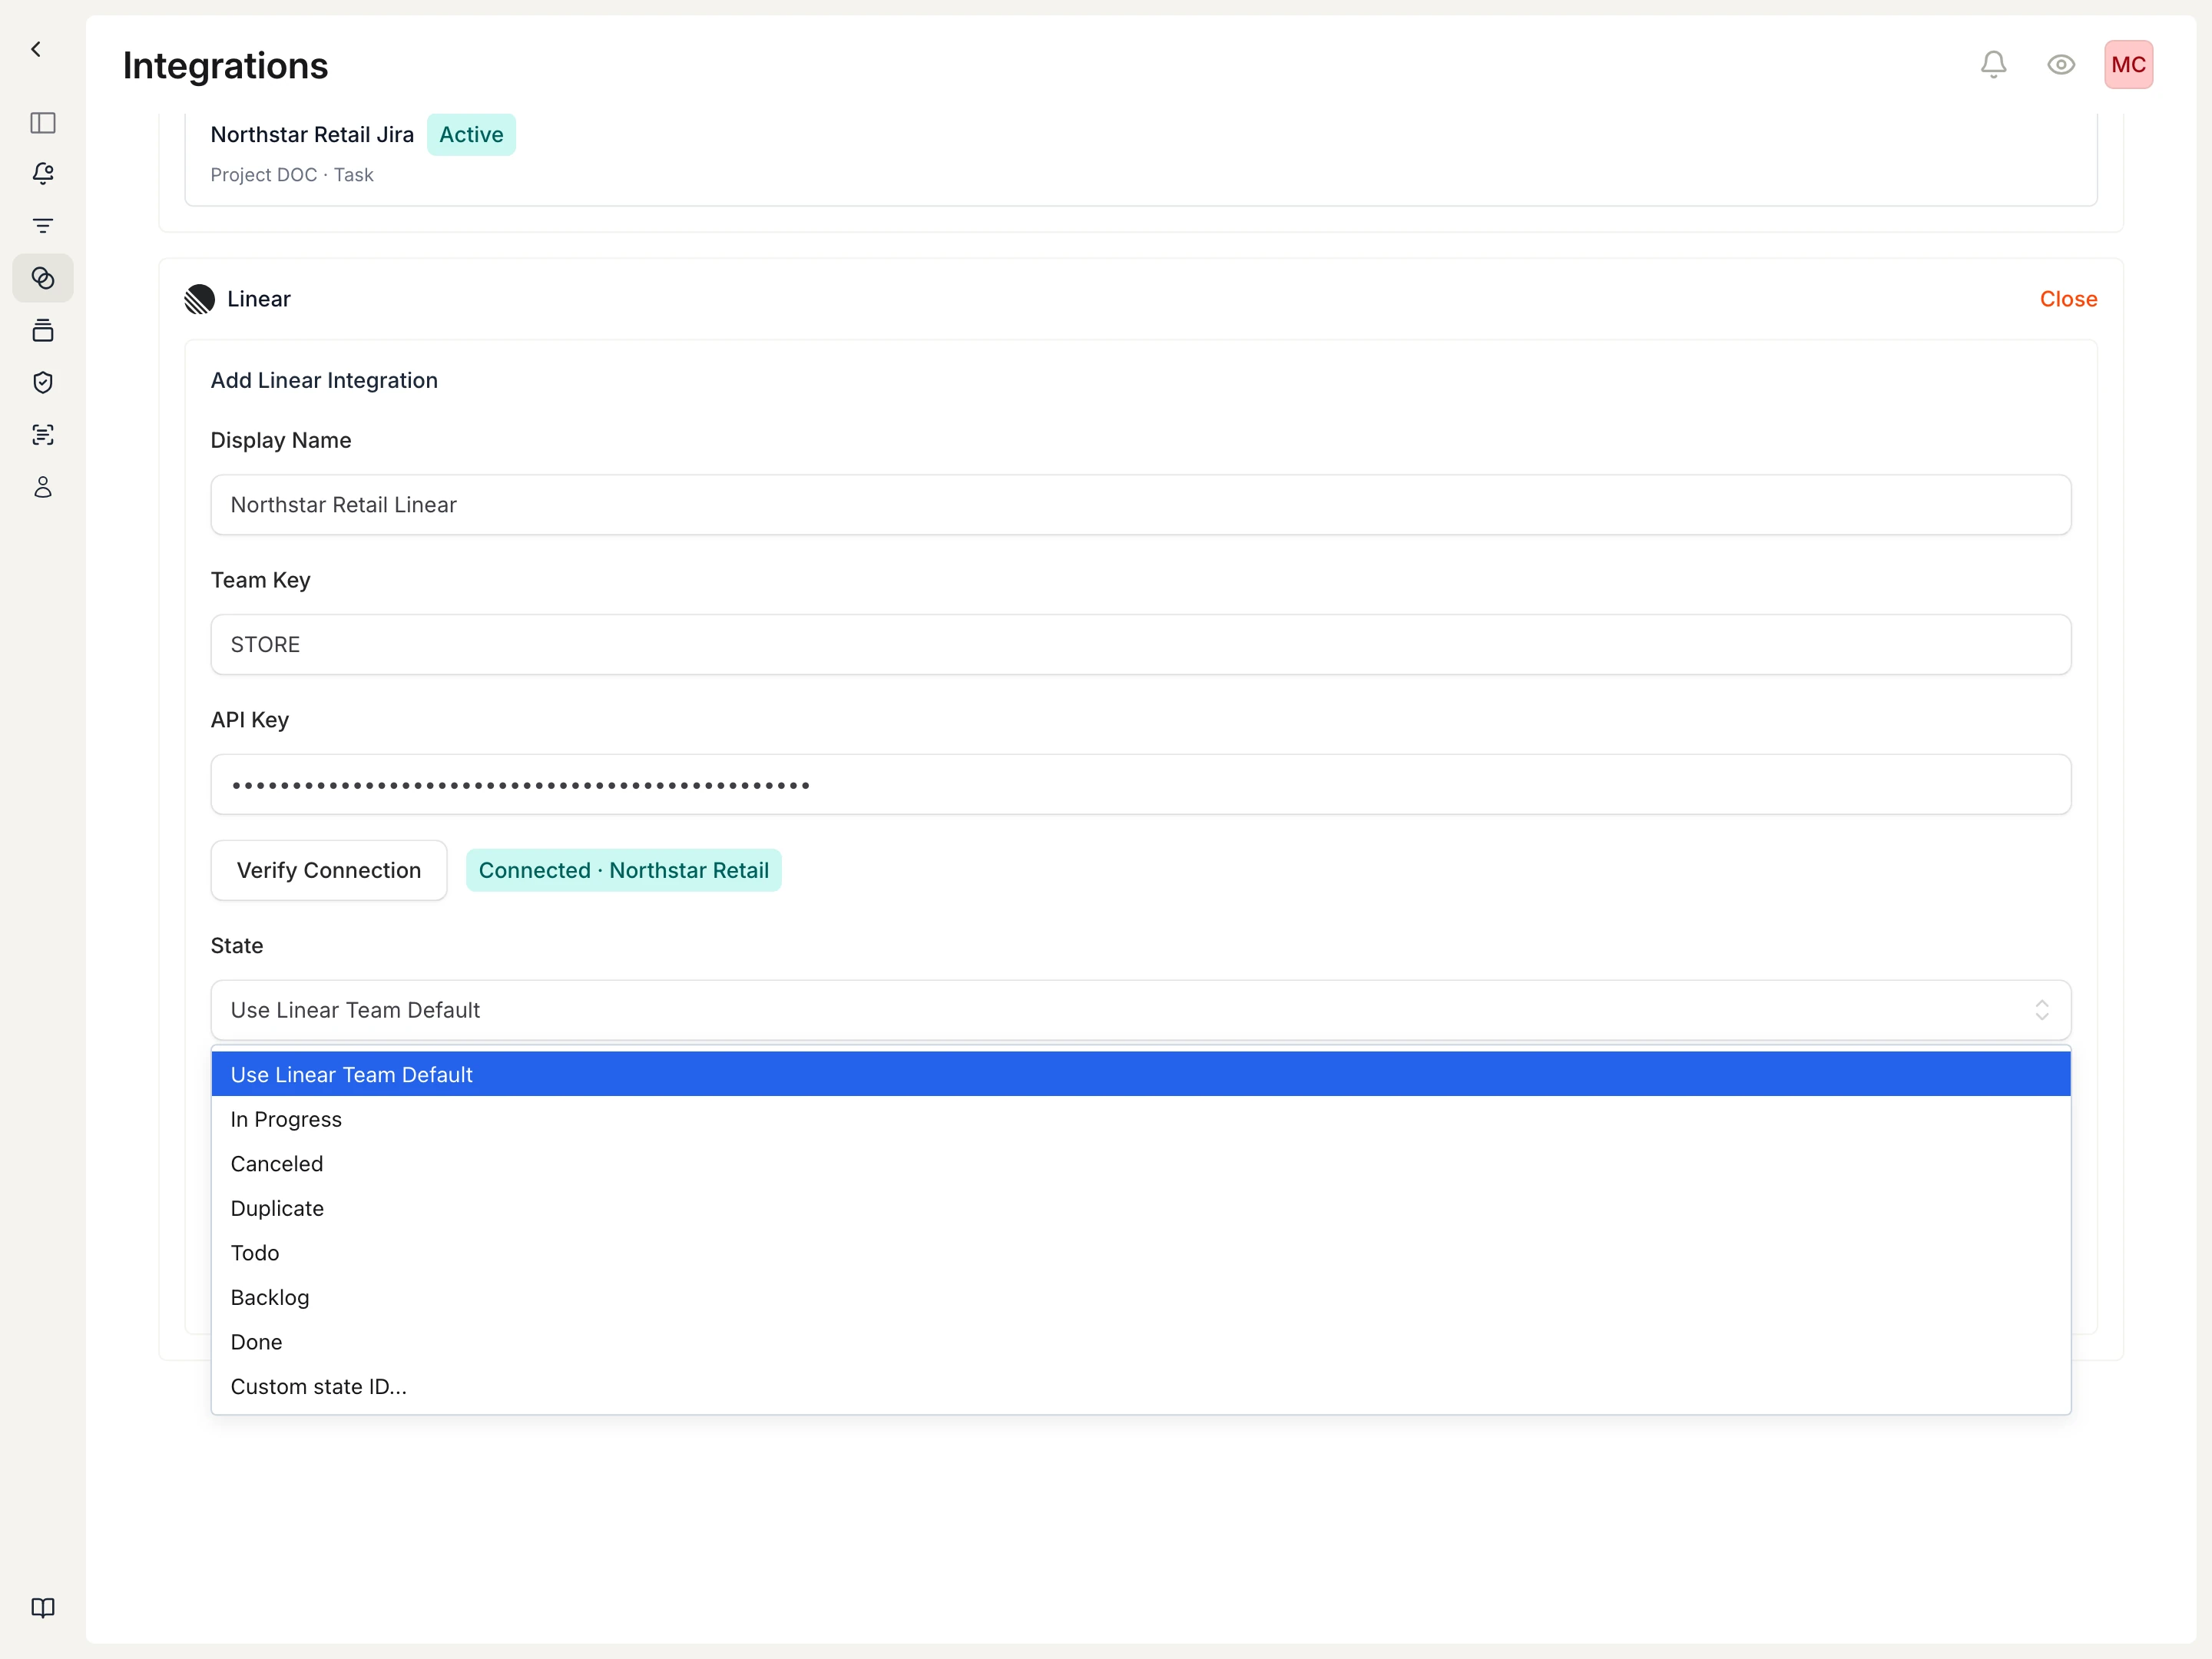Open the shield check sidebar icon
The height and width of the screenshot is (1659, 2212).
tap(43, 382)
